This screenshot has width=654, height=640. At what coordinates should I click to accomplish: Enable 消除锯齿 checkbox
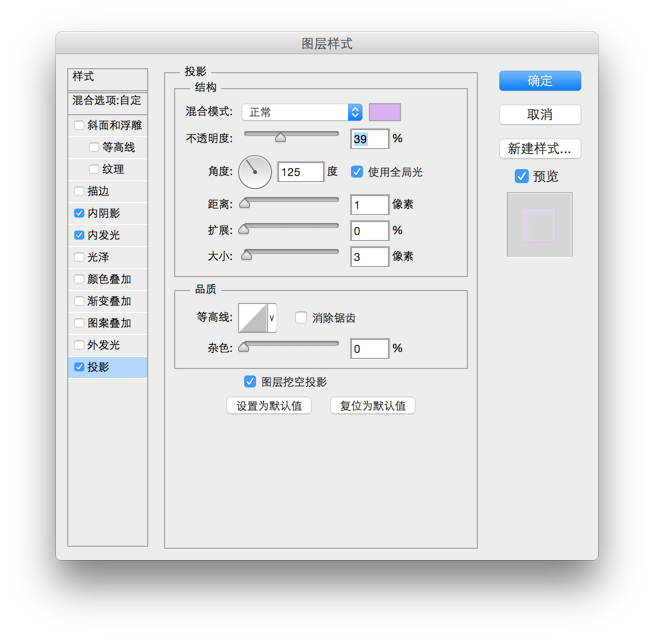301,317
